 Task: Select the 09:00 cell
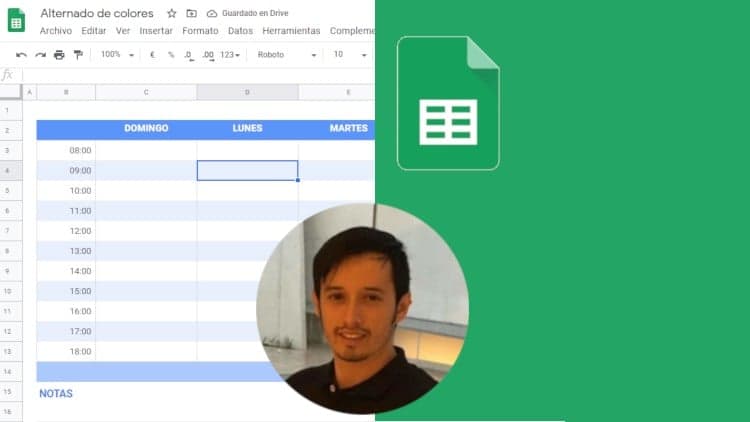click(x=66, y=170)
